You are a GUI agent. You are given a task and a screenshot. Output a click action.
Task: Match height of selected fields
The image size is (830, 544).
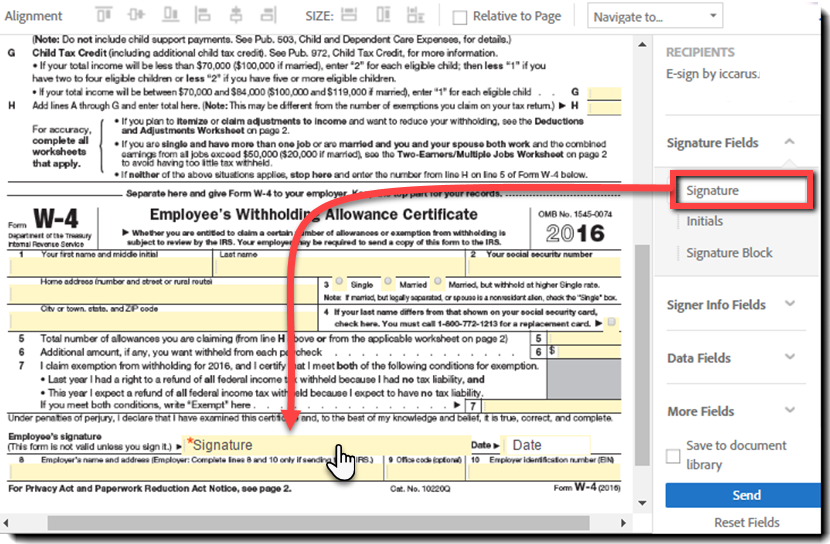pyautogui.click(x=383, y=15)
